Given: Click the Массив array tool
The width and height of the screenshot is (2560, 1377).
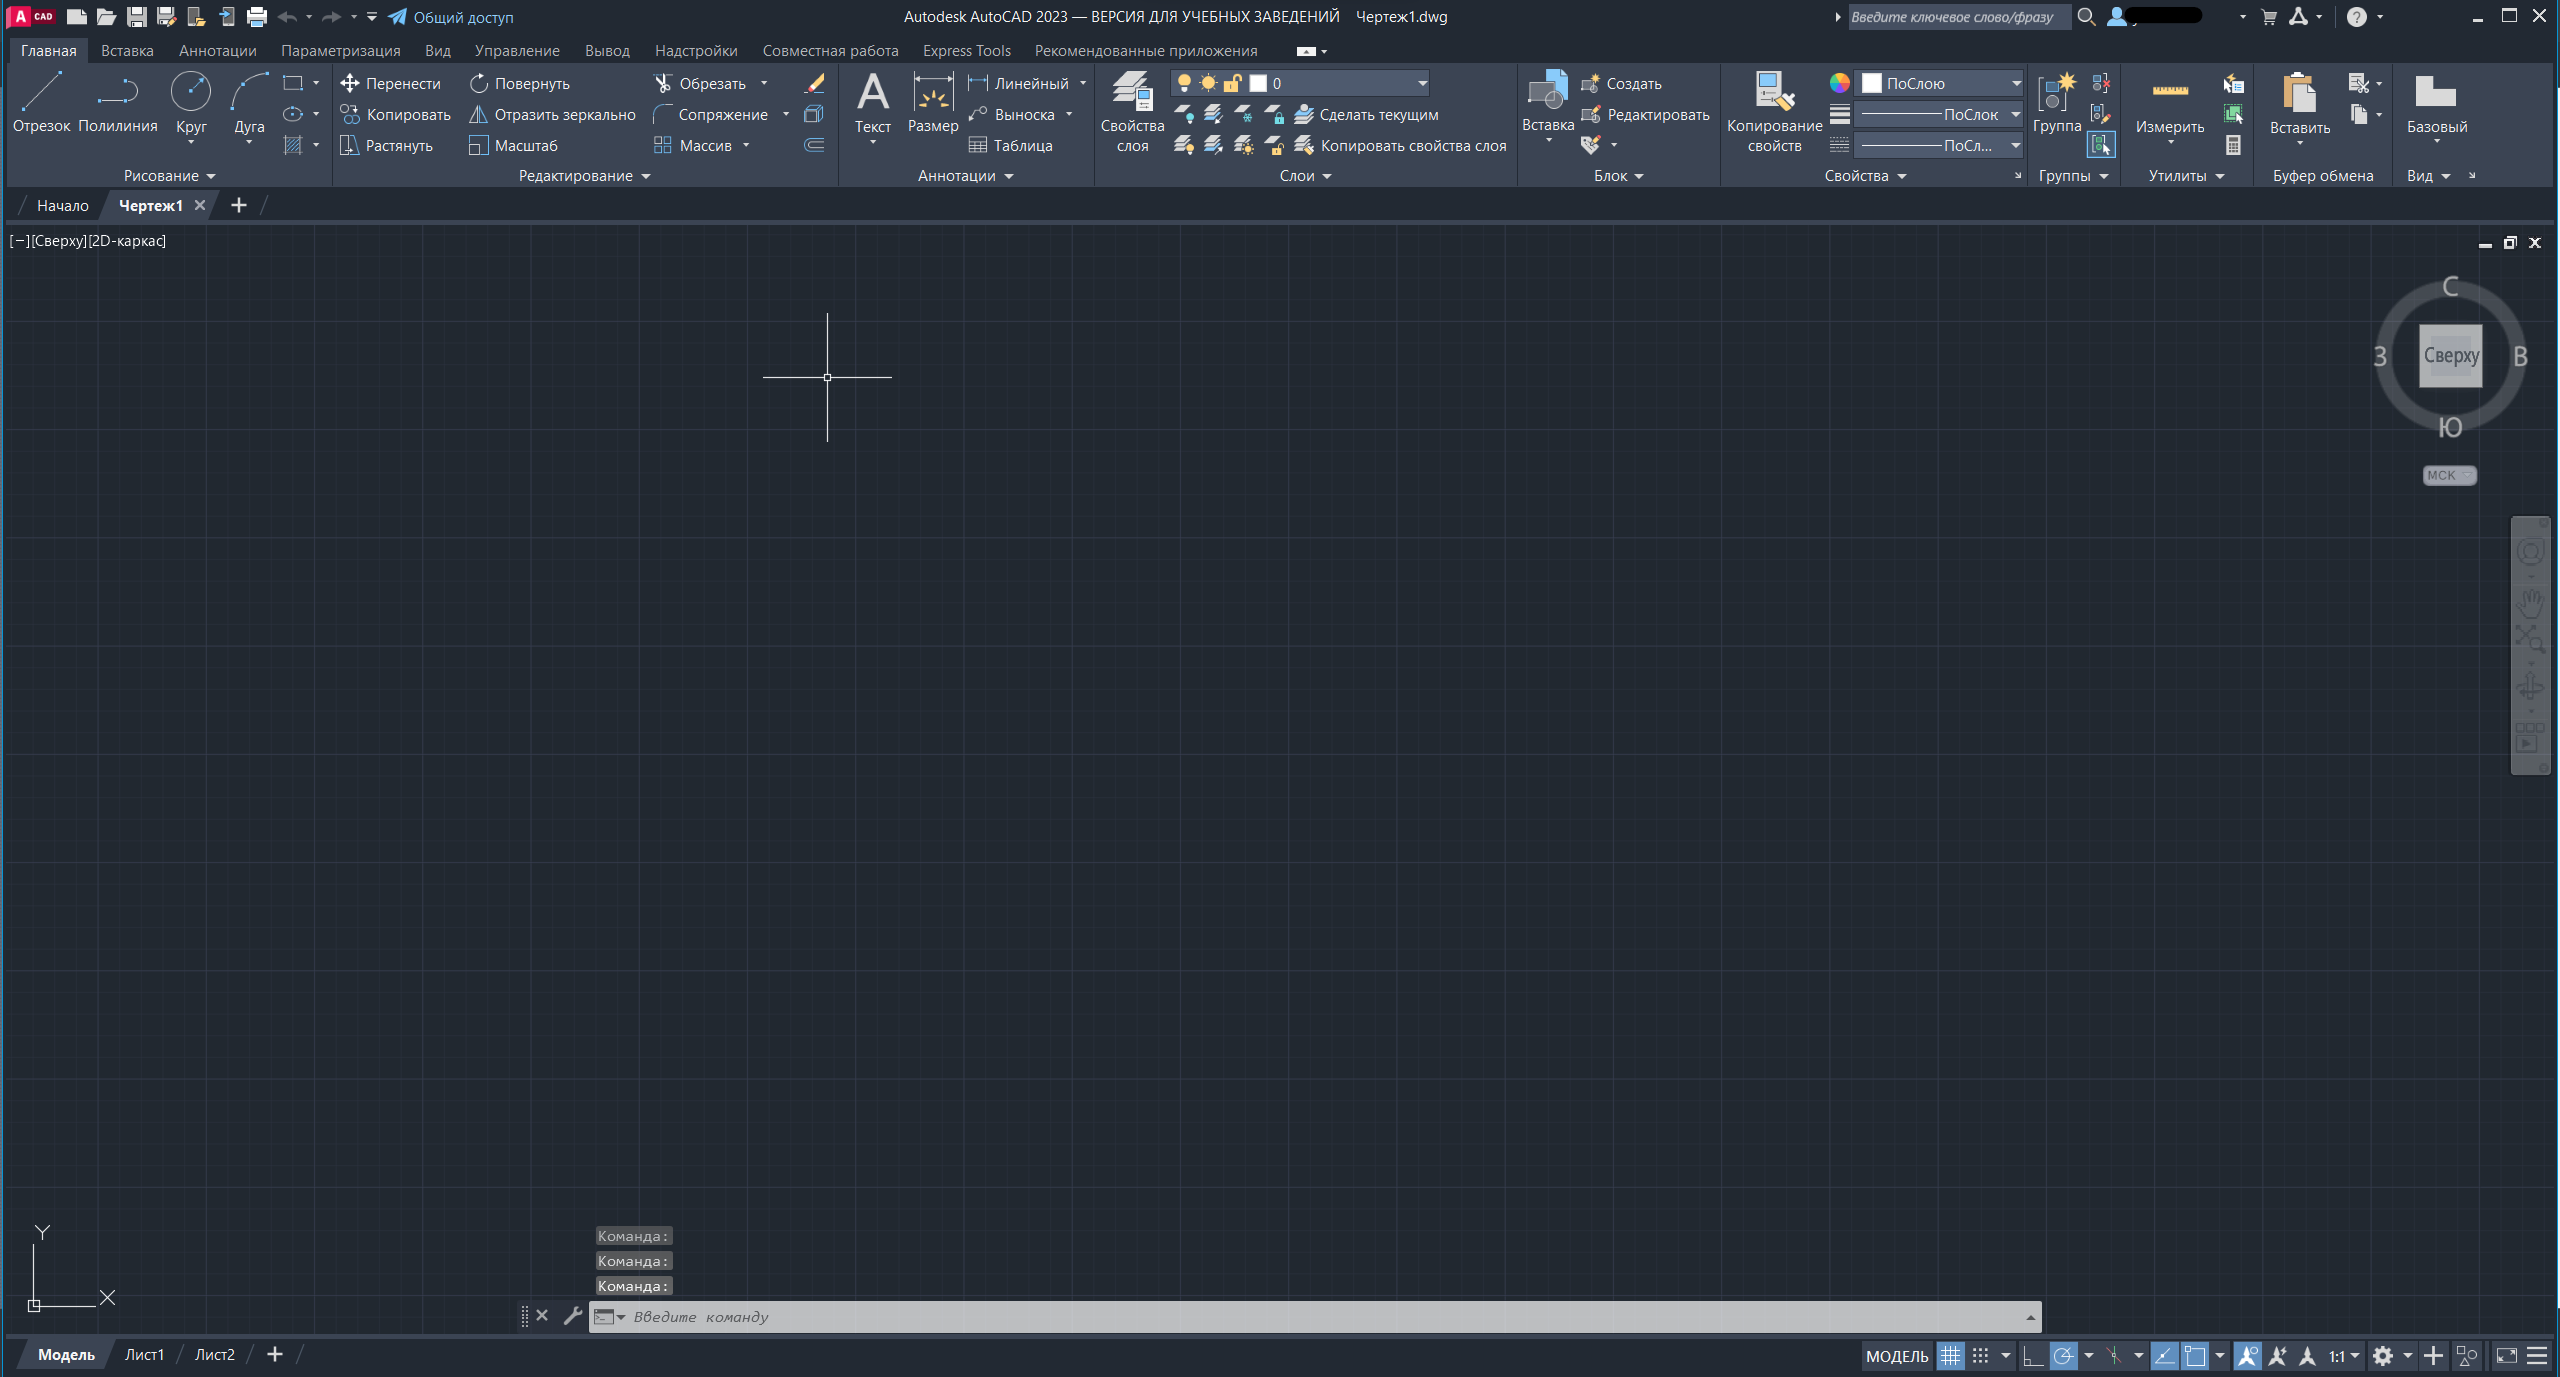Looking at the screenshot, I should point(693,145).
